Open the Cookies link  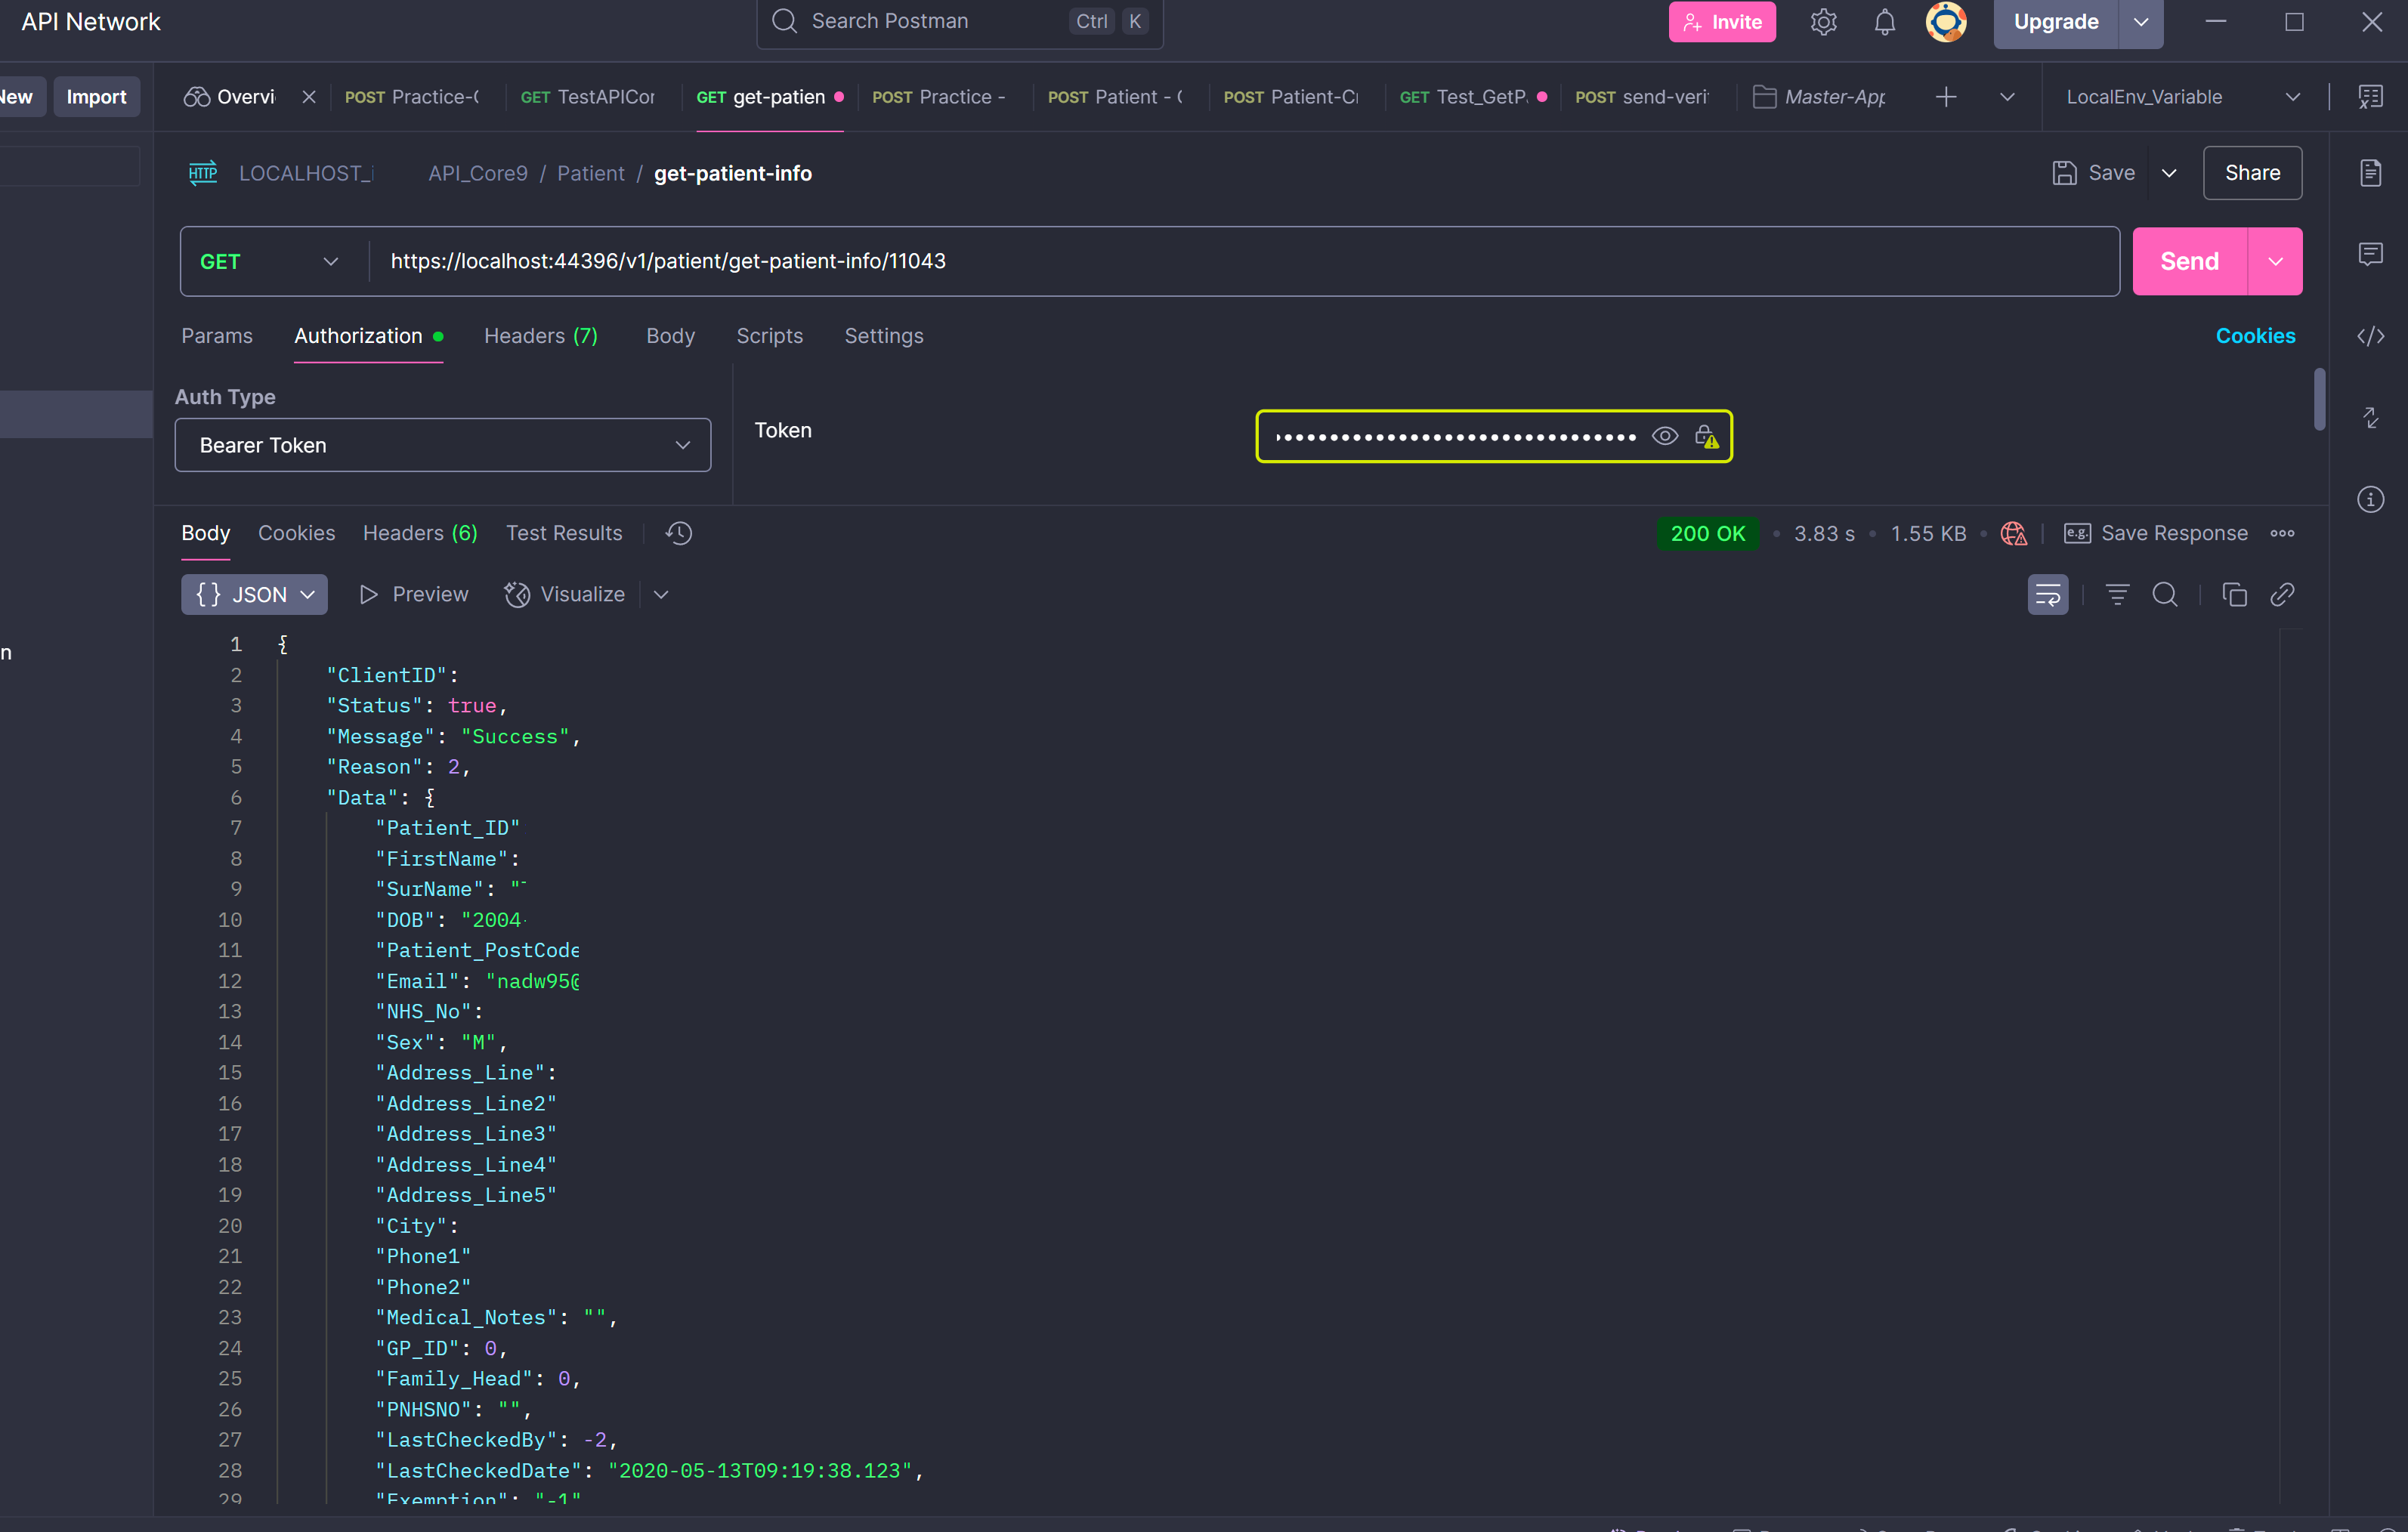[2255, 336]
